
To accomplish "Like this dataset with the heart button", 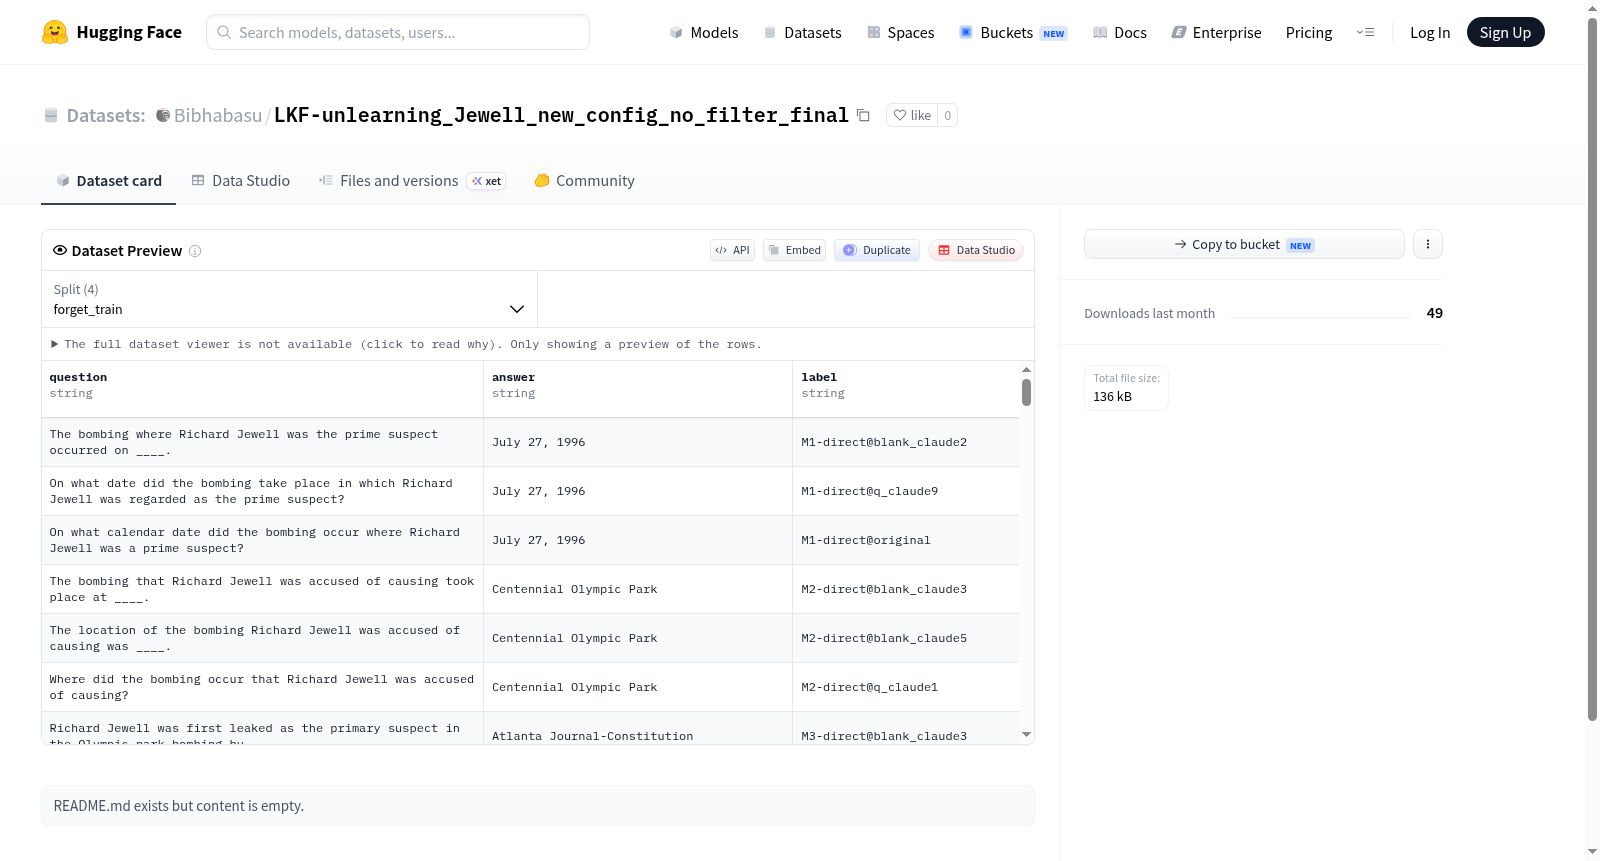I will pyautogui.click(x=912, y=115).
